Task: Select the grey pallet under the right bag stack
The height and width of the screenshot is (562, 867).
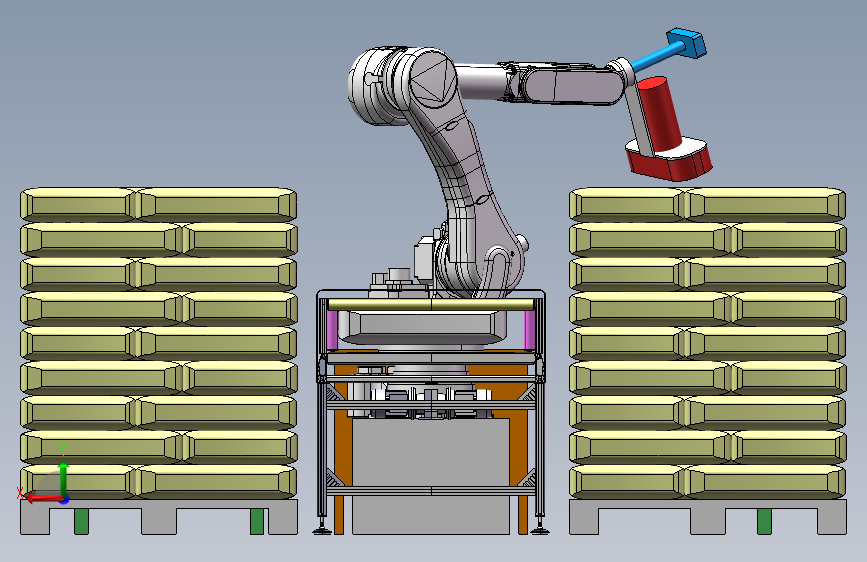Action: [x=708, y=516]
